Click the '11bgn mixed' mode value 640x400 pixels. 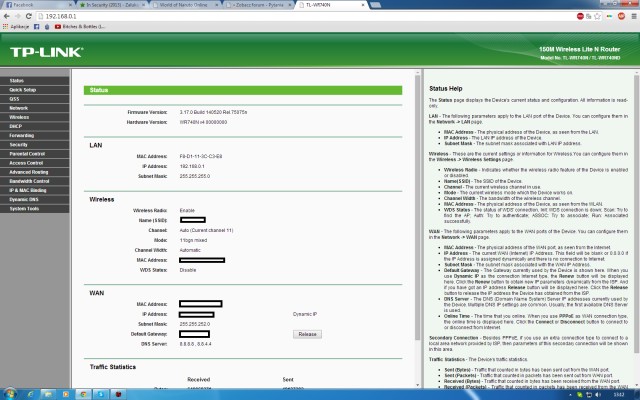(193, 240)
